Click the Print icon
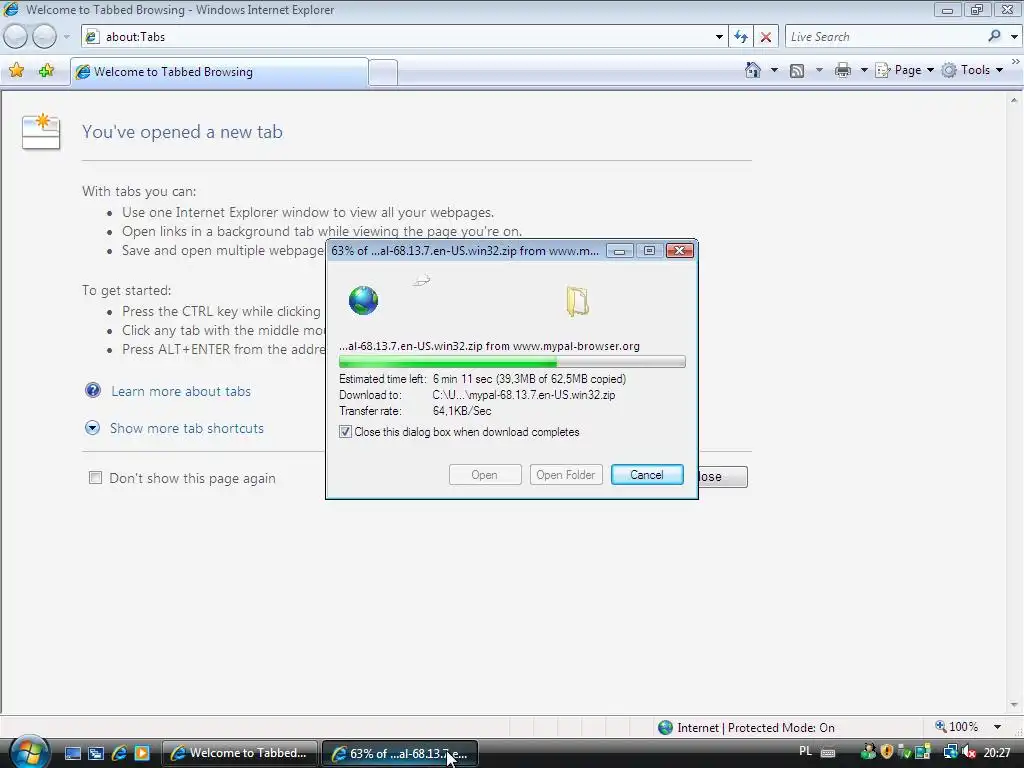The height and width of the screenshot is (768, 1024). (843, 70)
